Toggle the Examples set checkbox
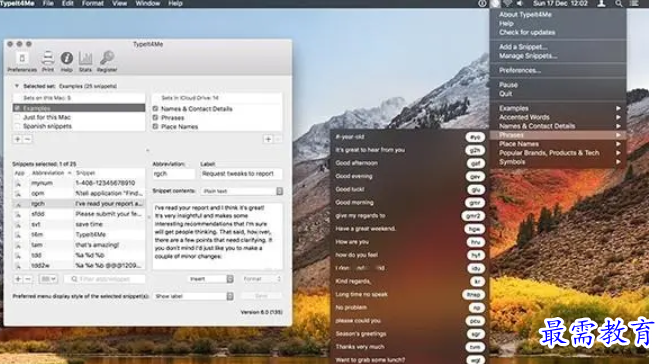 17,108
